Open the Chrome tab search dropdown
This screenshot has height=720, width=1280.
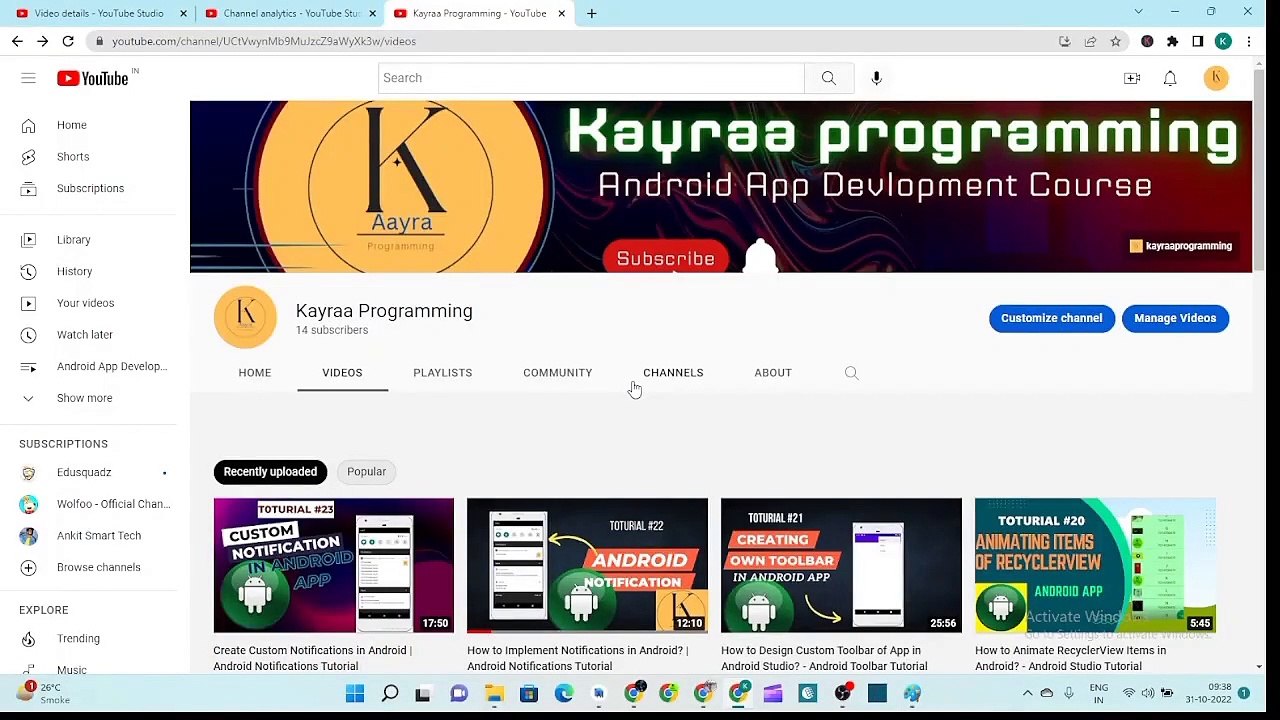point(1138,13)
